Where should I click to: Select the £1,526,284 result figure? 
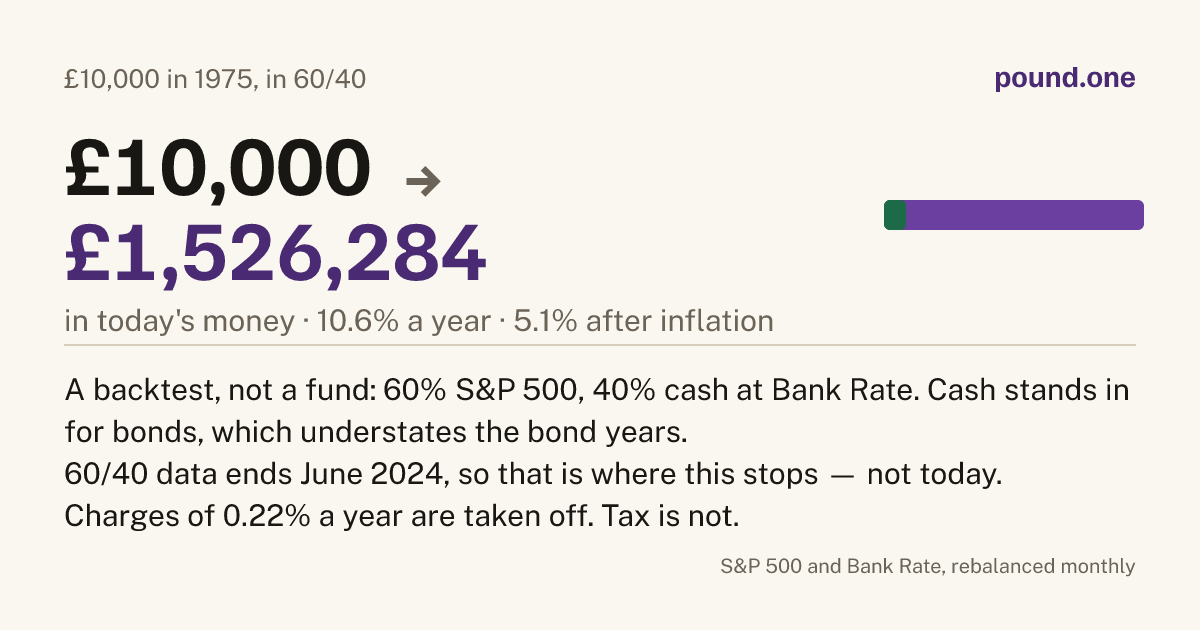click(276, 252)
